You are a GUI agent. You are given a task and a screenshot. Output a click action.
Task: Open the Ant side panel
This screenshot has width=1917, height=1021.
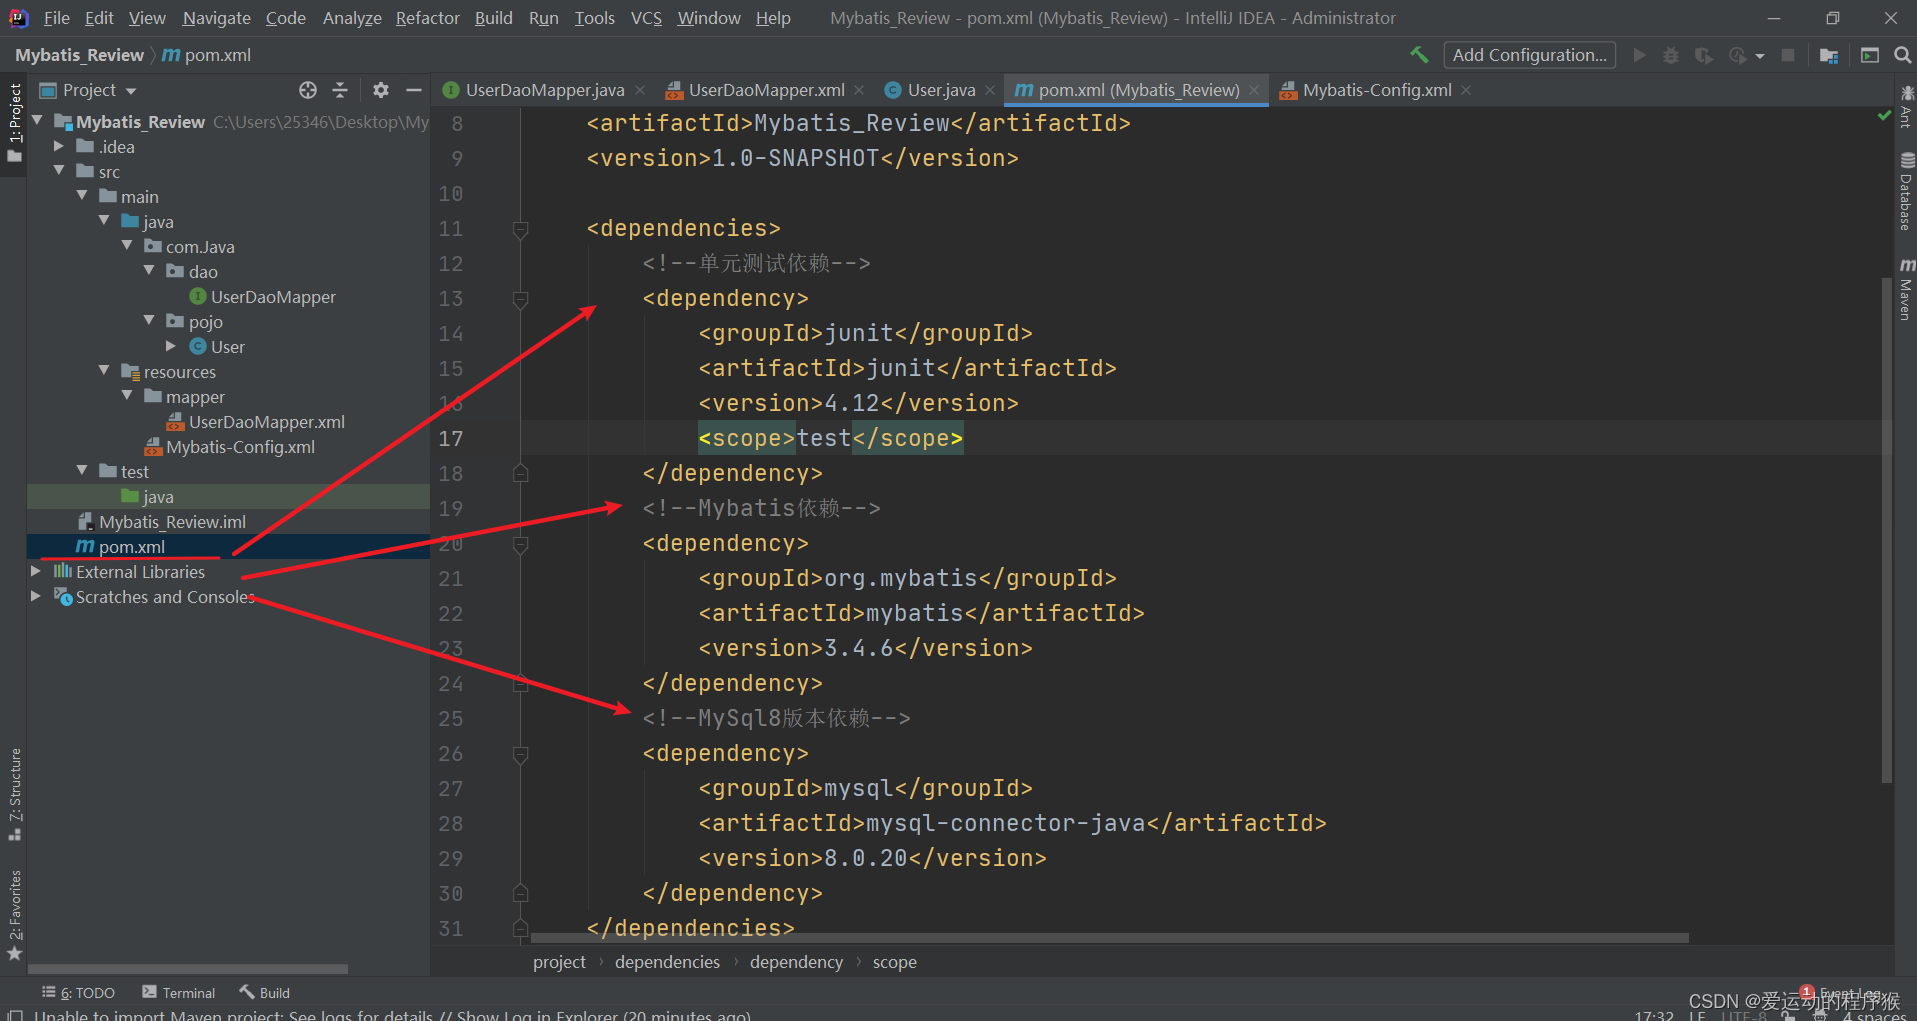coord(1906,106)
